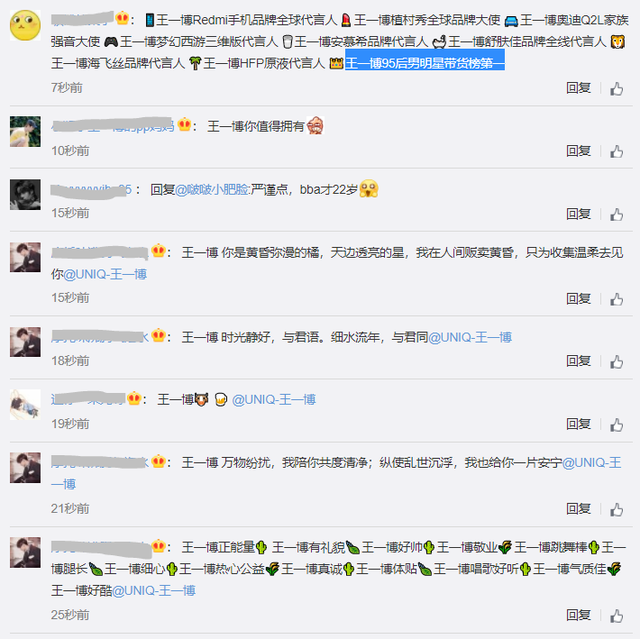The image size is (640, 639).
Task: Like the comment posted 21秒前
Action: [616, 509]
